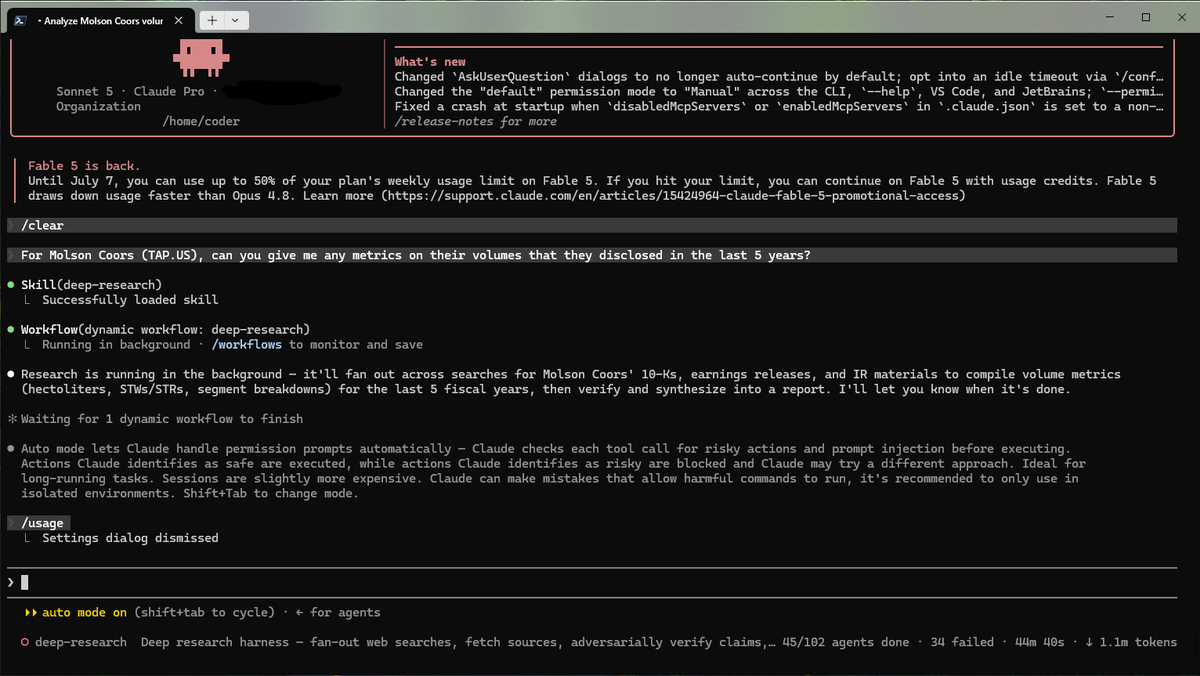Open the new tab profile dropdown arrow
1200x676 pixels.
[x=236, y=20]
